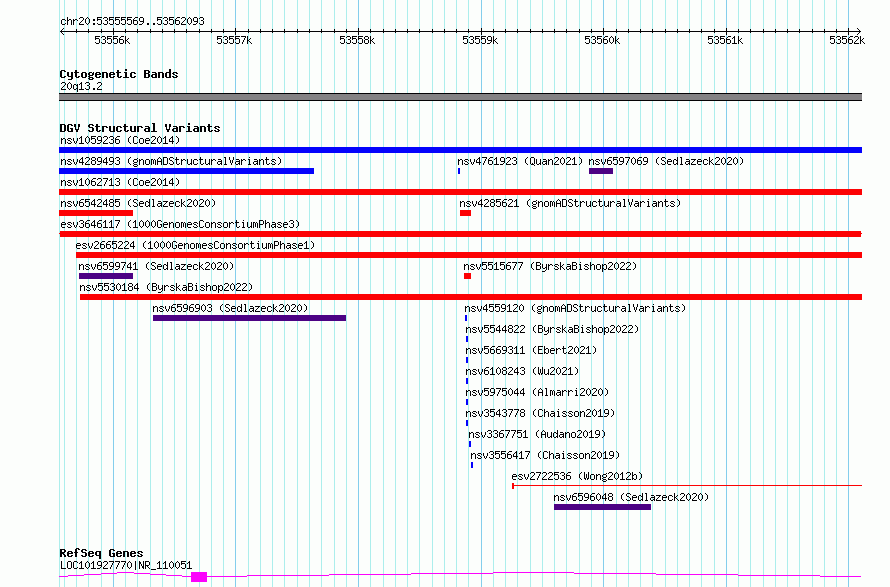
Task: Open the nsv5544822 (ByrskaBishop2022) label
Action: coord(552,329)
